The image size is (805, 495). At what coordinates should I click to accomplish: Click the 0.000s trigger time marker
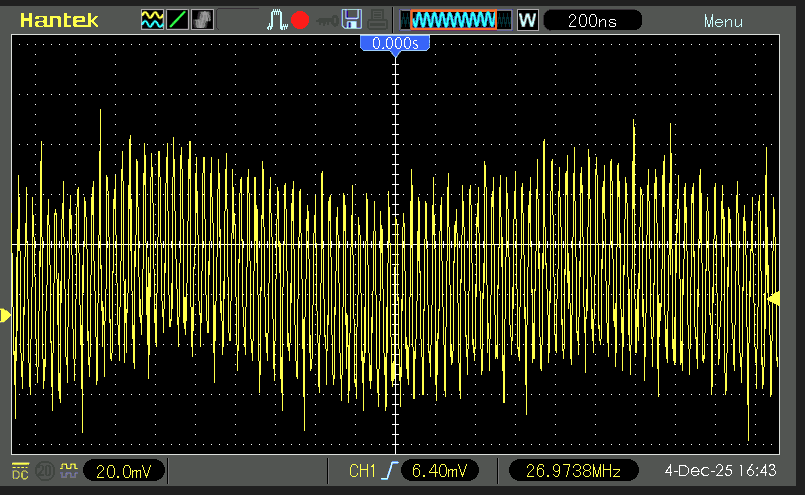[x=396, y=44]
